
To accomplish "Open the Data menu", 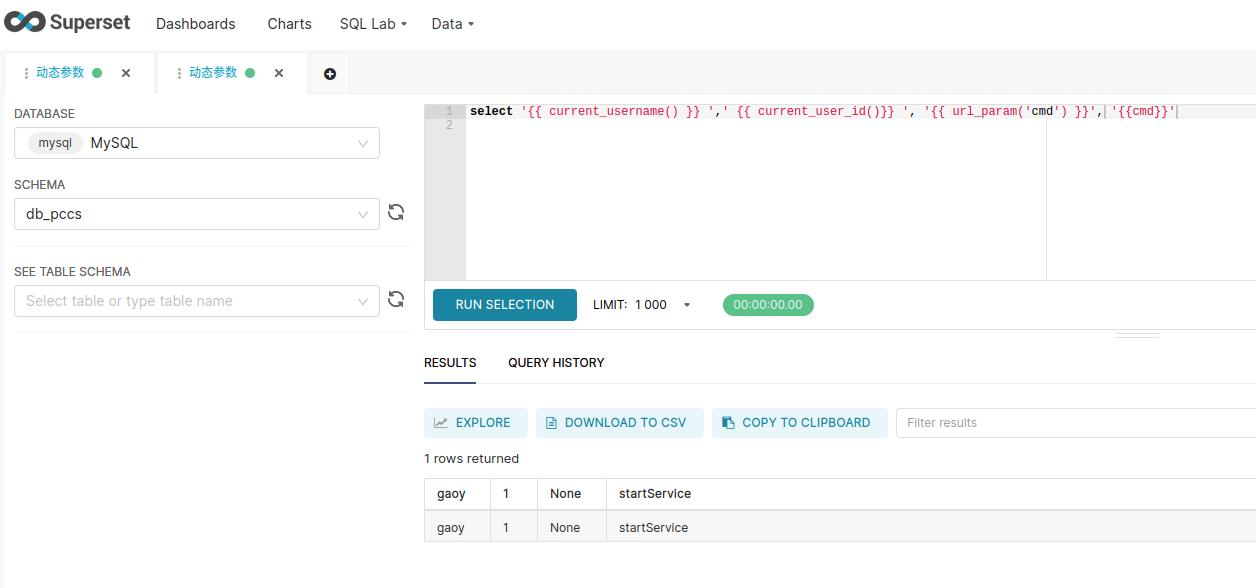I will click(452, 24).
